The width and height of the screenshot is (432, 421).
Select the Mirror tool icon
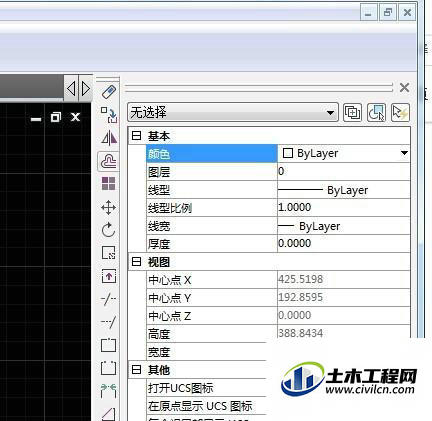[x=109, y=138]
